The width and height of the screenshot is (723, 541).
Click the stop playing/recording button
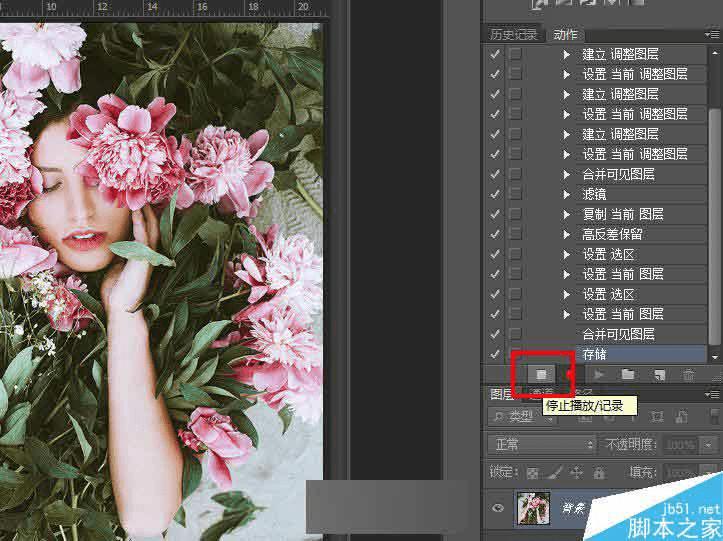point(541,374)
